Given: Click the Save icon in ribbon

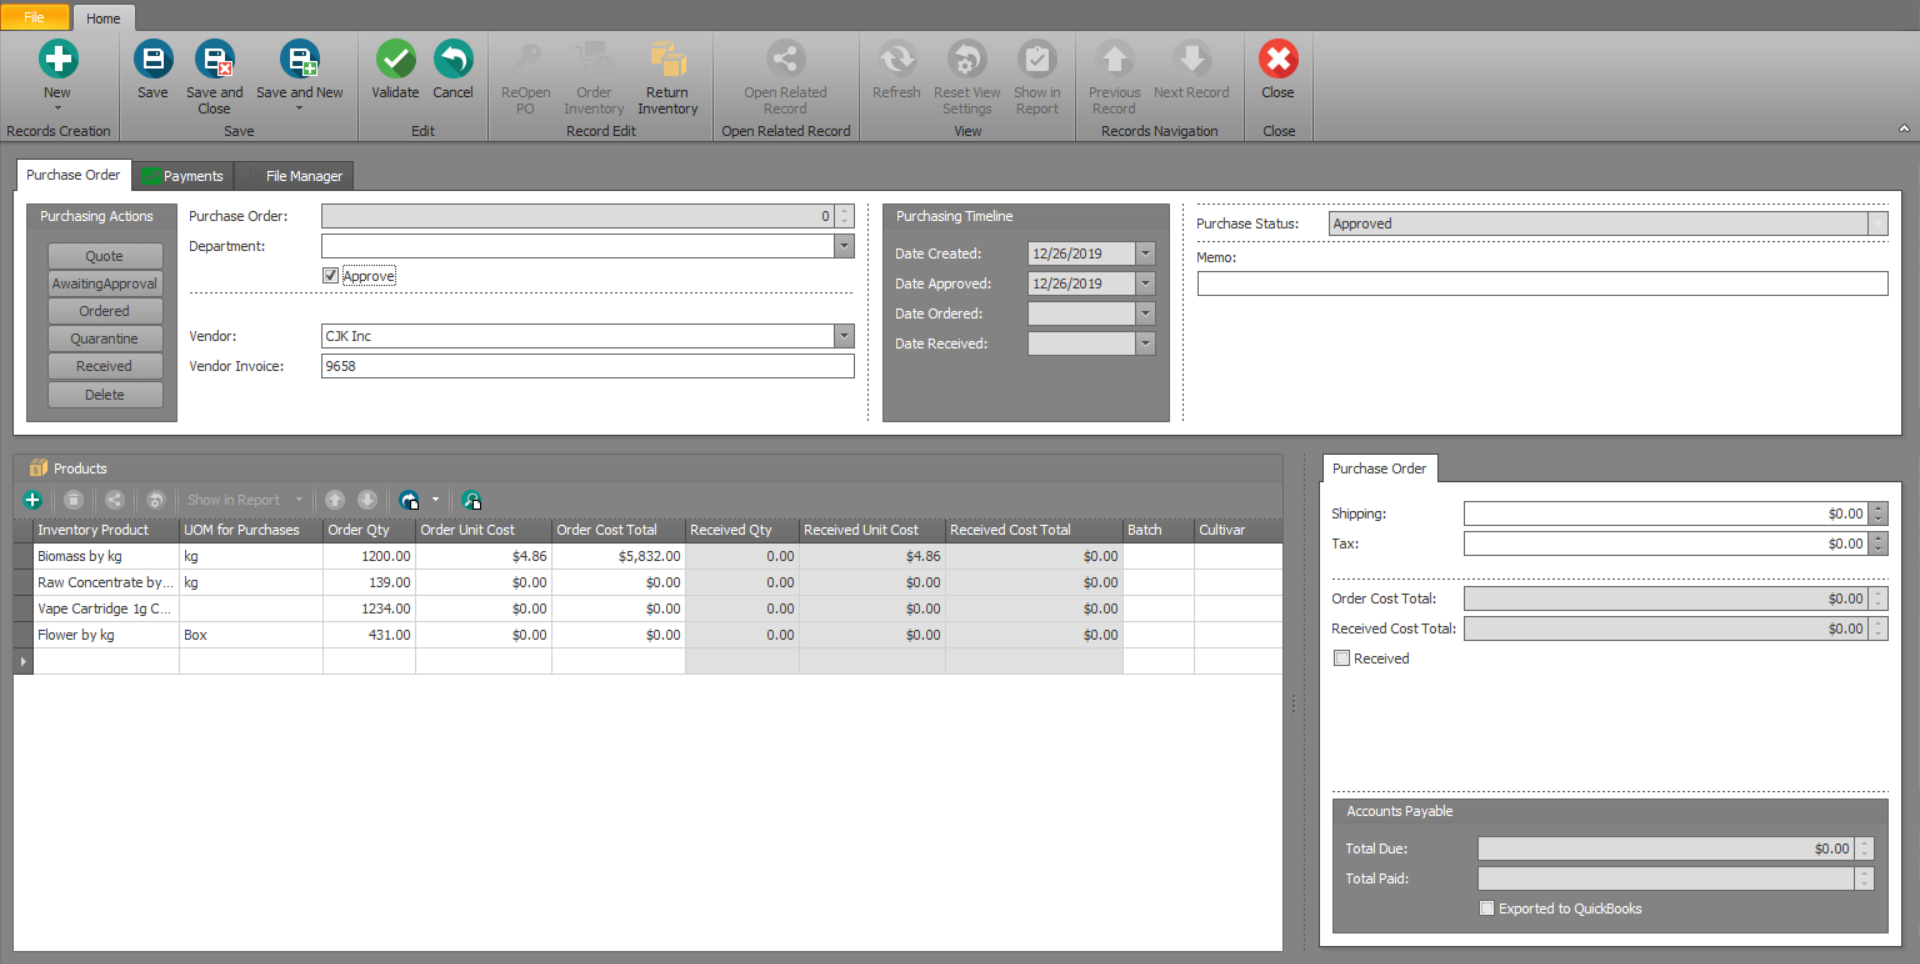Looking at the screenshot, I should [x=153, y=60].
